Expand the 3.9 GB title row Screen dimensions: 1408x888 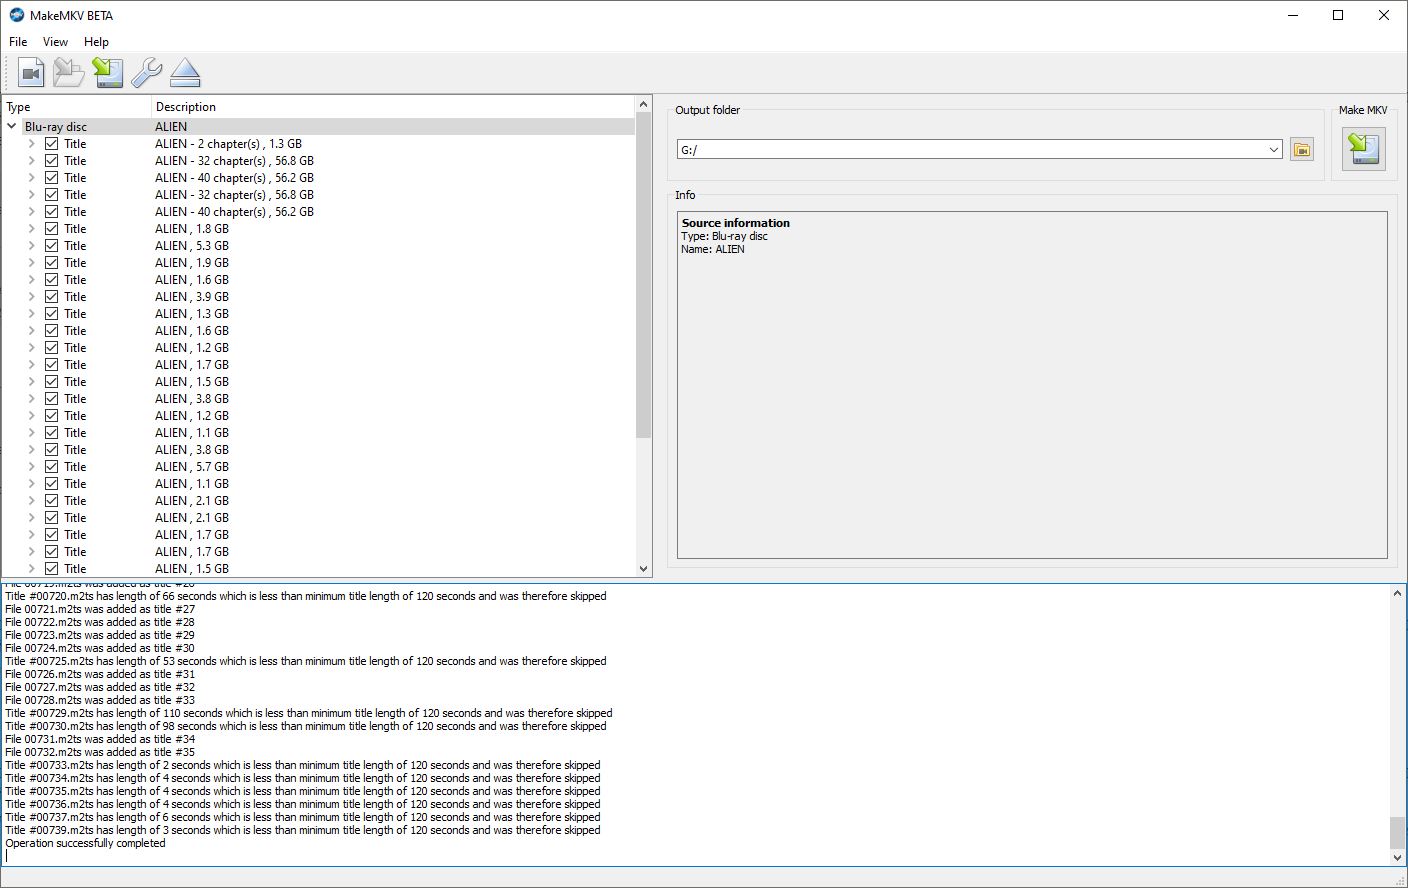coord(31,297)
